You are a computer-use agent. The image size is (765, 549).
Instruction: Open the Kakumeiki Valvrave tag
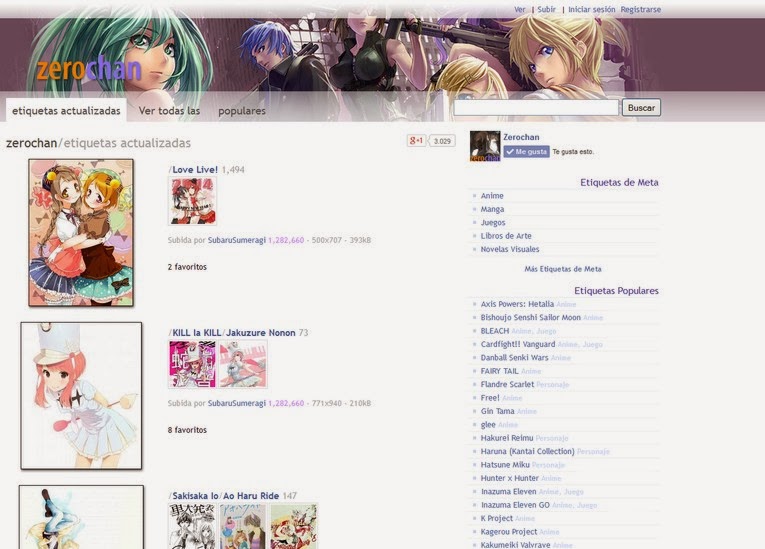pyautogui.click(x=515, y=545)
